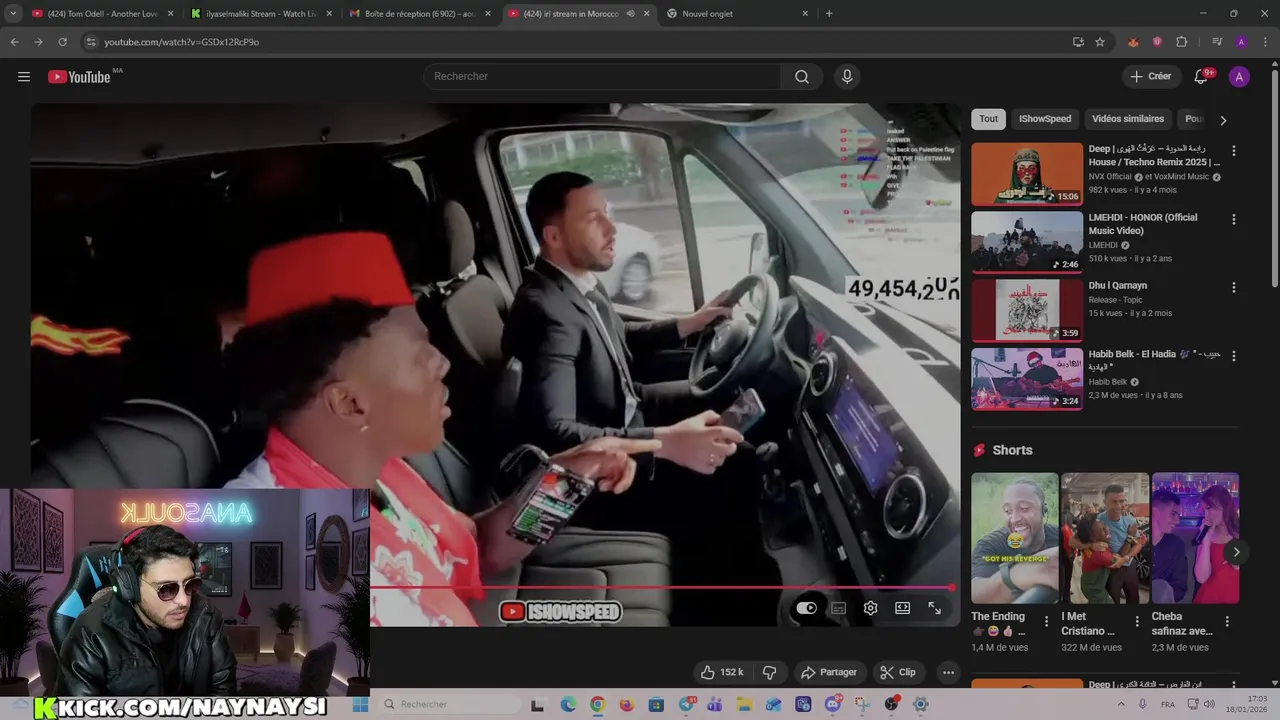The image size is (1280, 720).
Task: Play the Dhu l Qarnayn thumbnail
Action: coord(1027,310)
